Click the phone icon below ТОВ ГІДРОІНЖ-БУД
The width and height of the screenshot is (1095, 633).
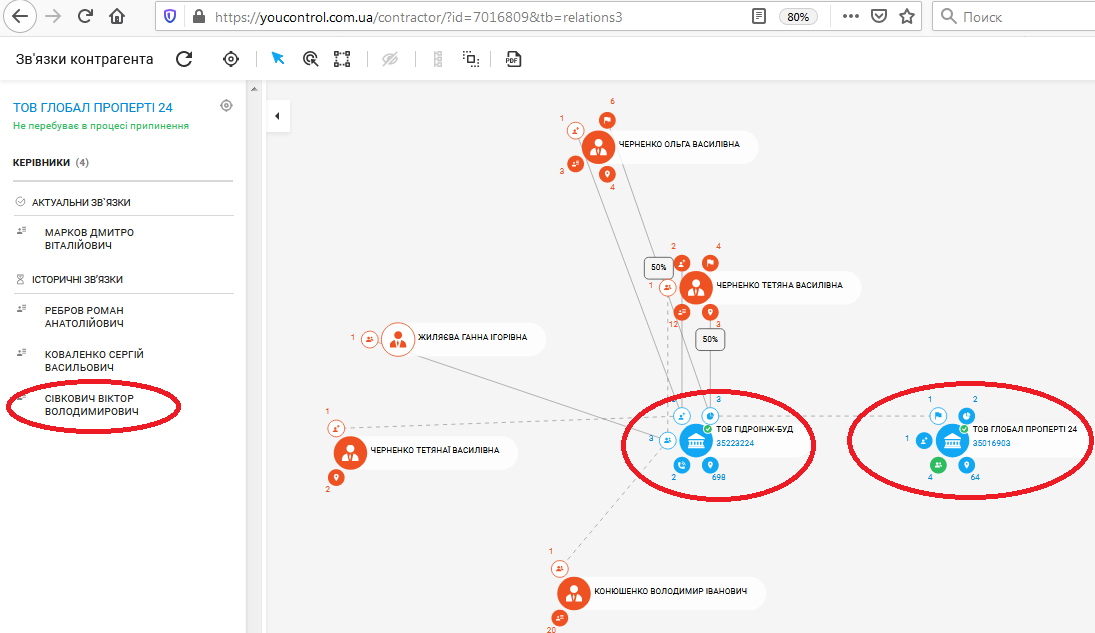(682, 465)
